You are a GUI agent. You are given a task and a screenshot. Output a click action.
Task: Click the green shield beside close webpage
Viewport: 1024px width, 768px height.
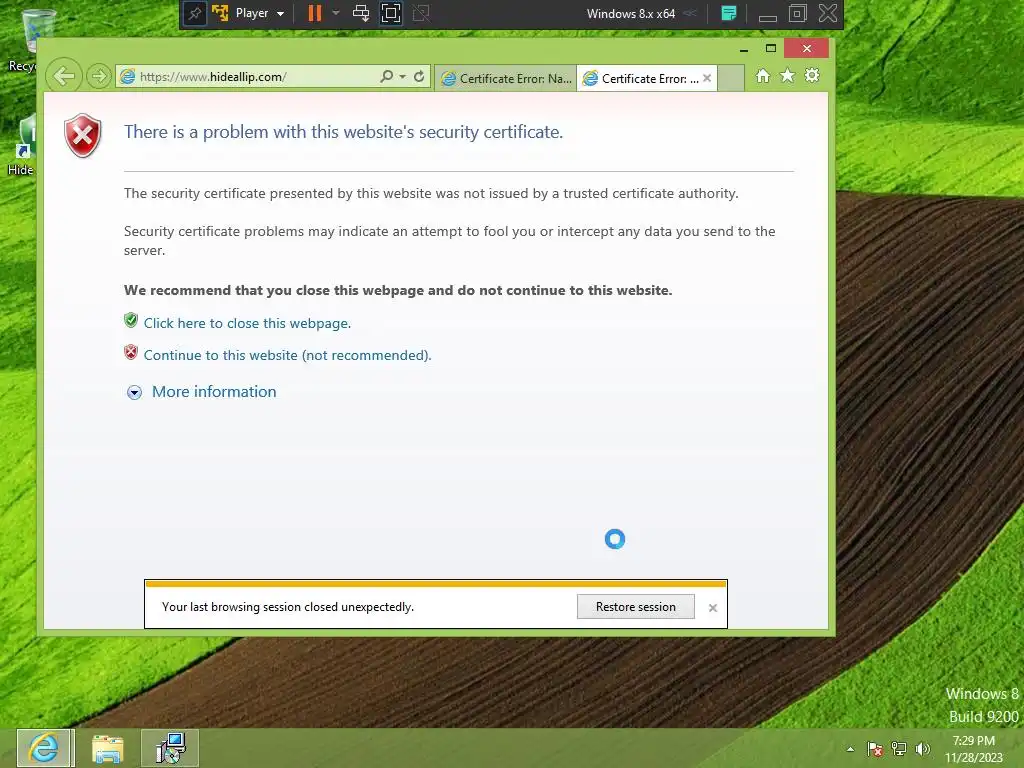(x=131, y=320)
